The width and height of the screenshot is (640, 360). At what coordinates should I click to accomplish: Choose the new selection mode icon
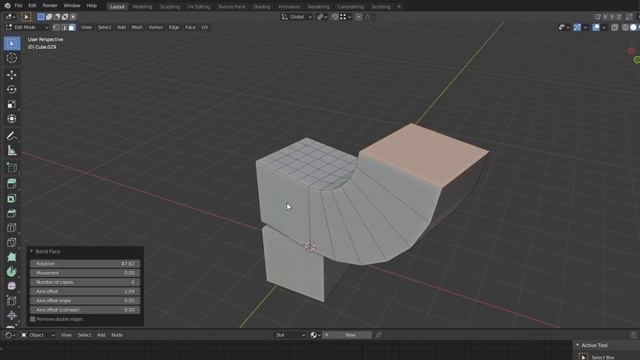click(x=41, y=17)
